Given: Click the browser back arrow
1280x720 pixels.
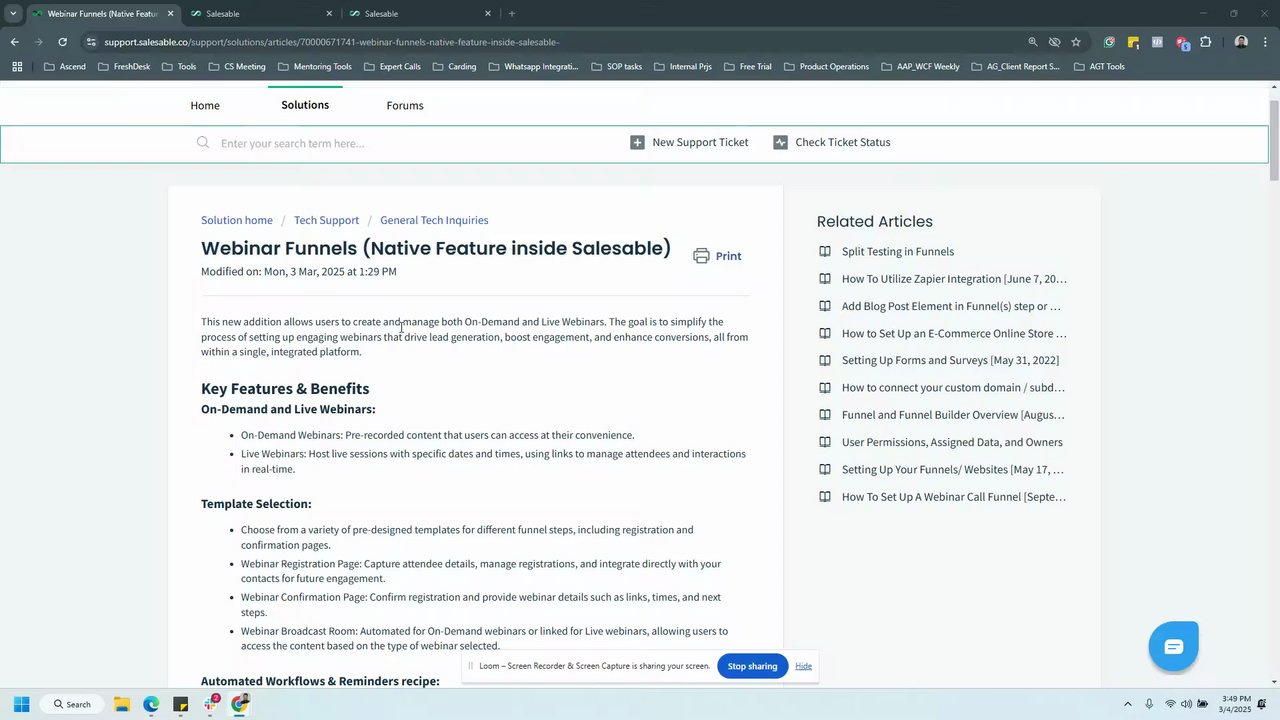Looking at the screenshot, I should tap(14, 42).
